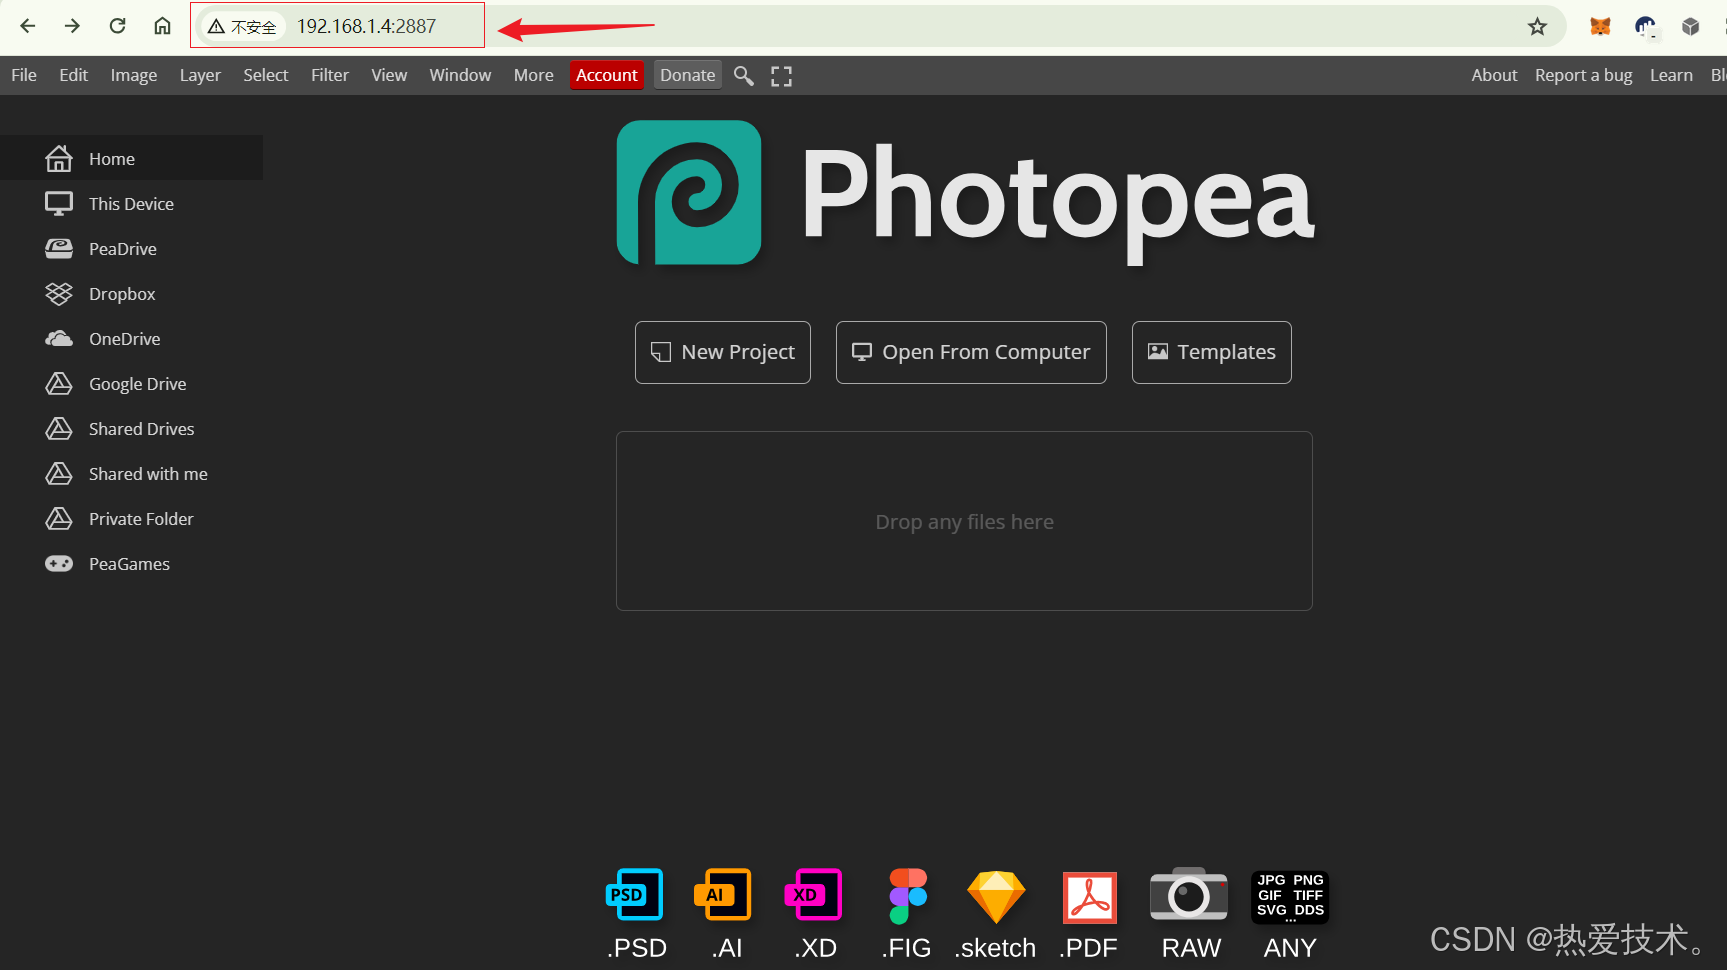Open the Filter menu
This screenshot has height=970, width=1727.
pos(330,75)
